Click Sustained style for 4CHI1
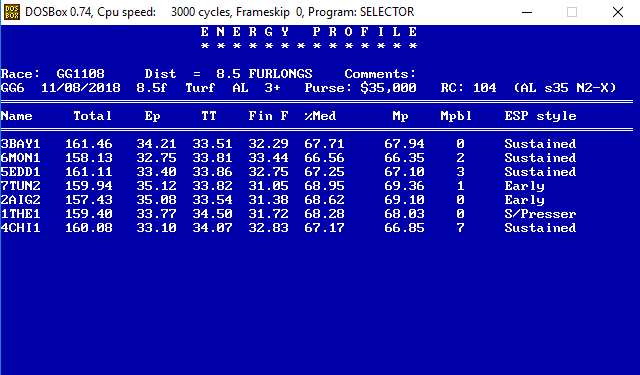The image size is (640, 375). [540, 228]
